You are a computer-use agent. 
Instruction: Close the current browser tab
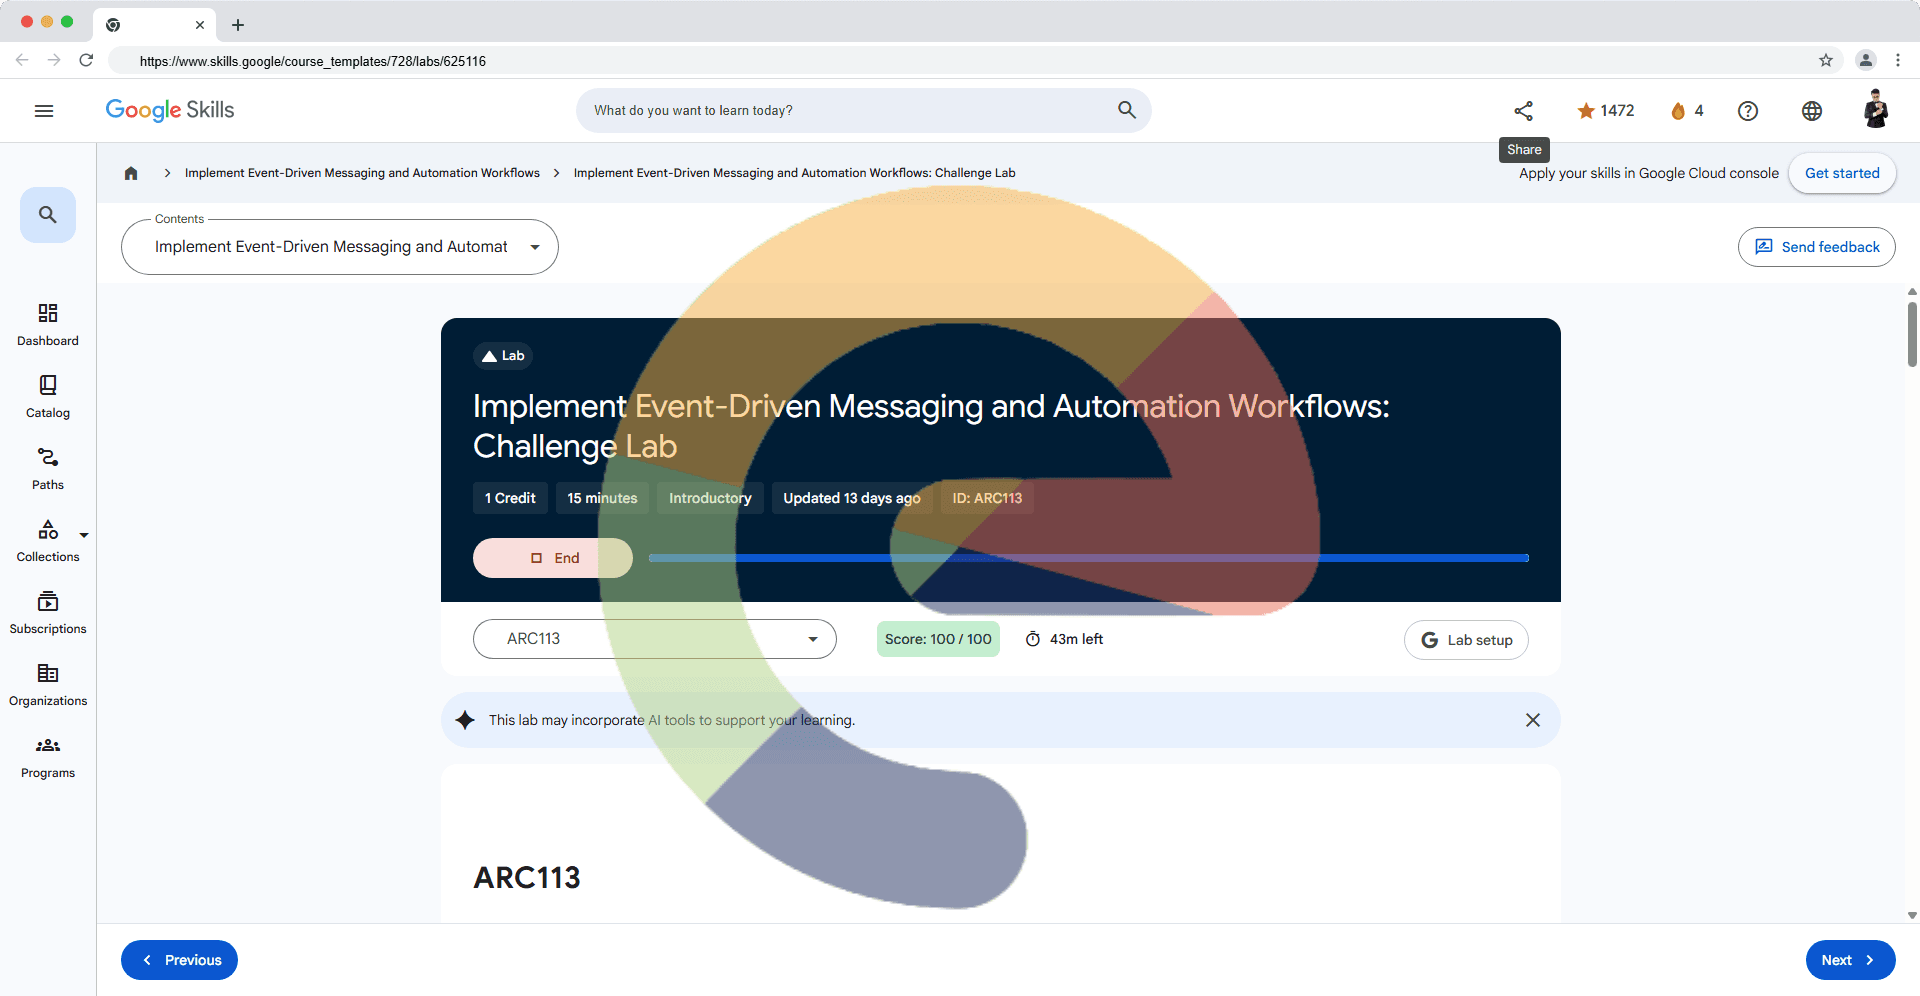click(200, 25)
